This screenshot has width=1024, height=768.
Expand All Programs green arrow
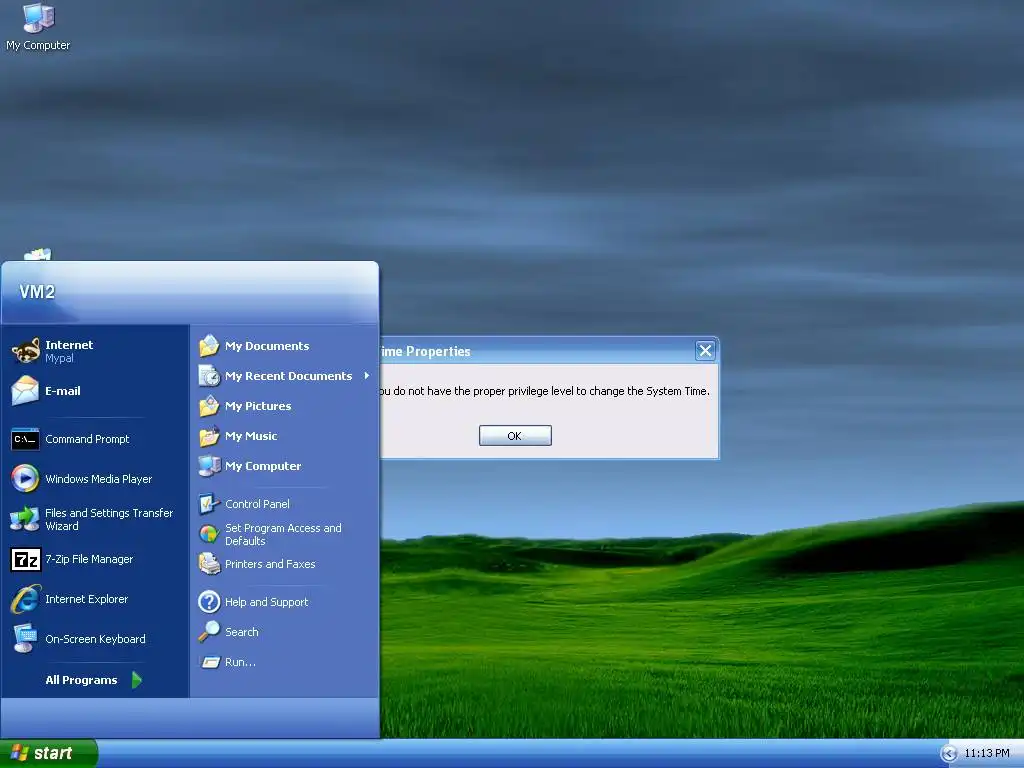coord(136,680)
